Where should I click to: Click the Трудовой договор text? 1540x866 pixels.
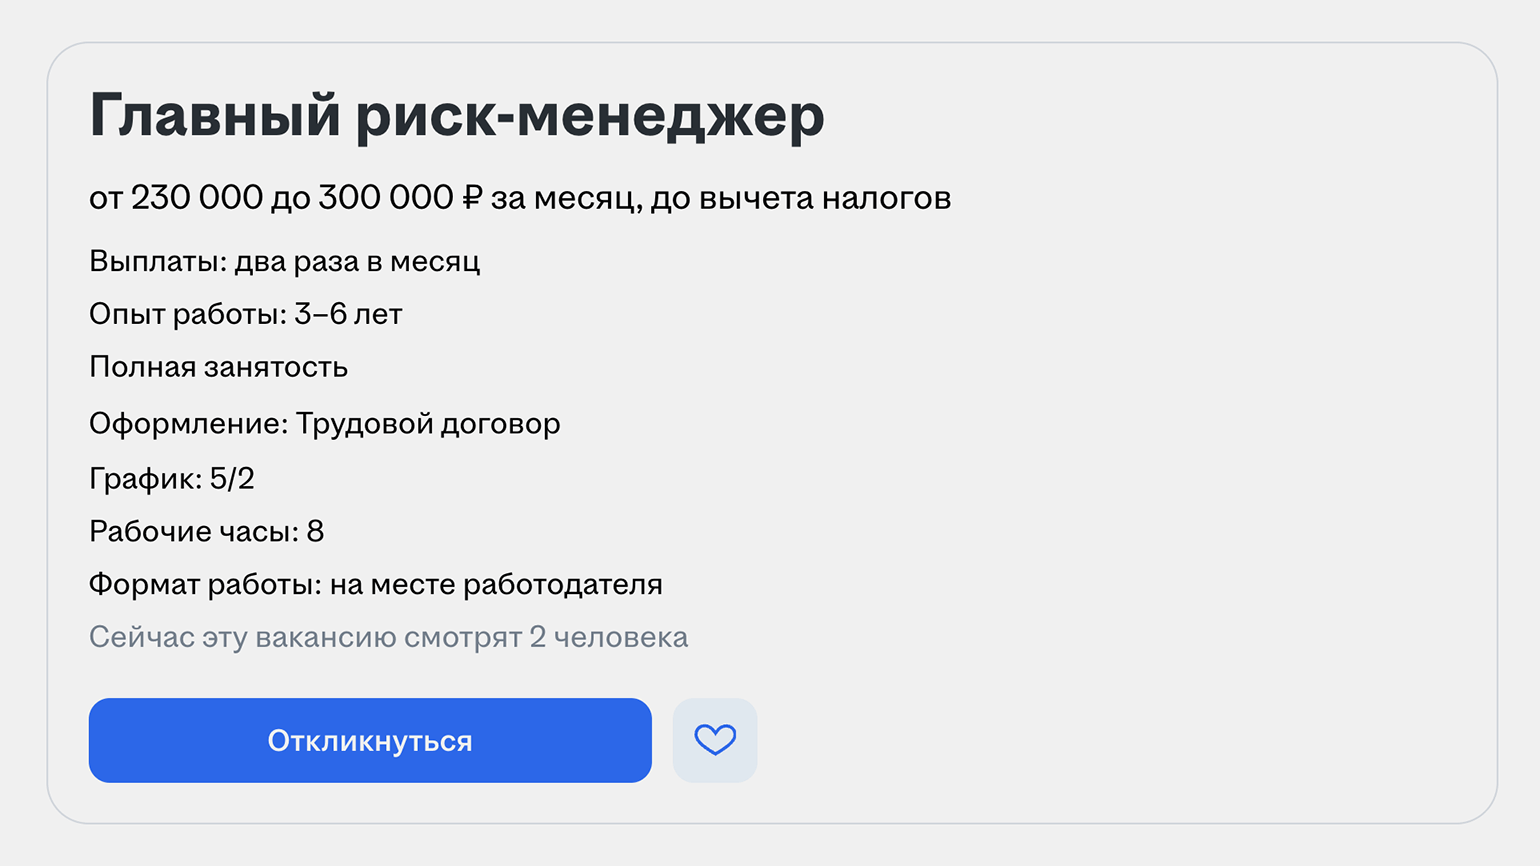[428, 424]
